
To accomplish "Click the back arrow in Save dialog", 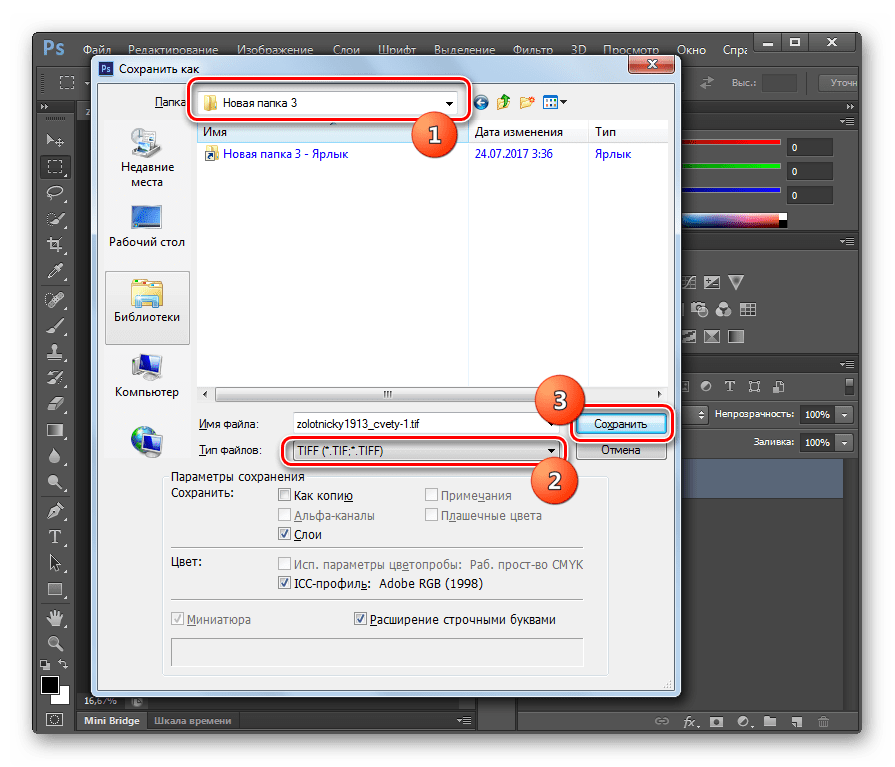I will 481,103.
